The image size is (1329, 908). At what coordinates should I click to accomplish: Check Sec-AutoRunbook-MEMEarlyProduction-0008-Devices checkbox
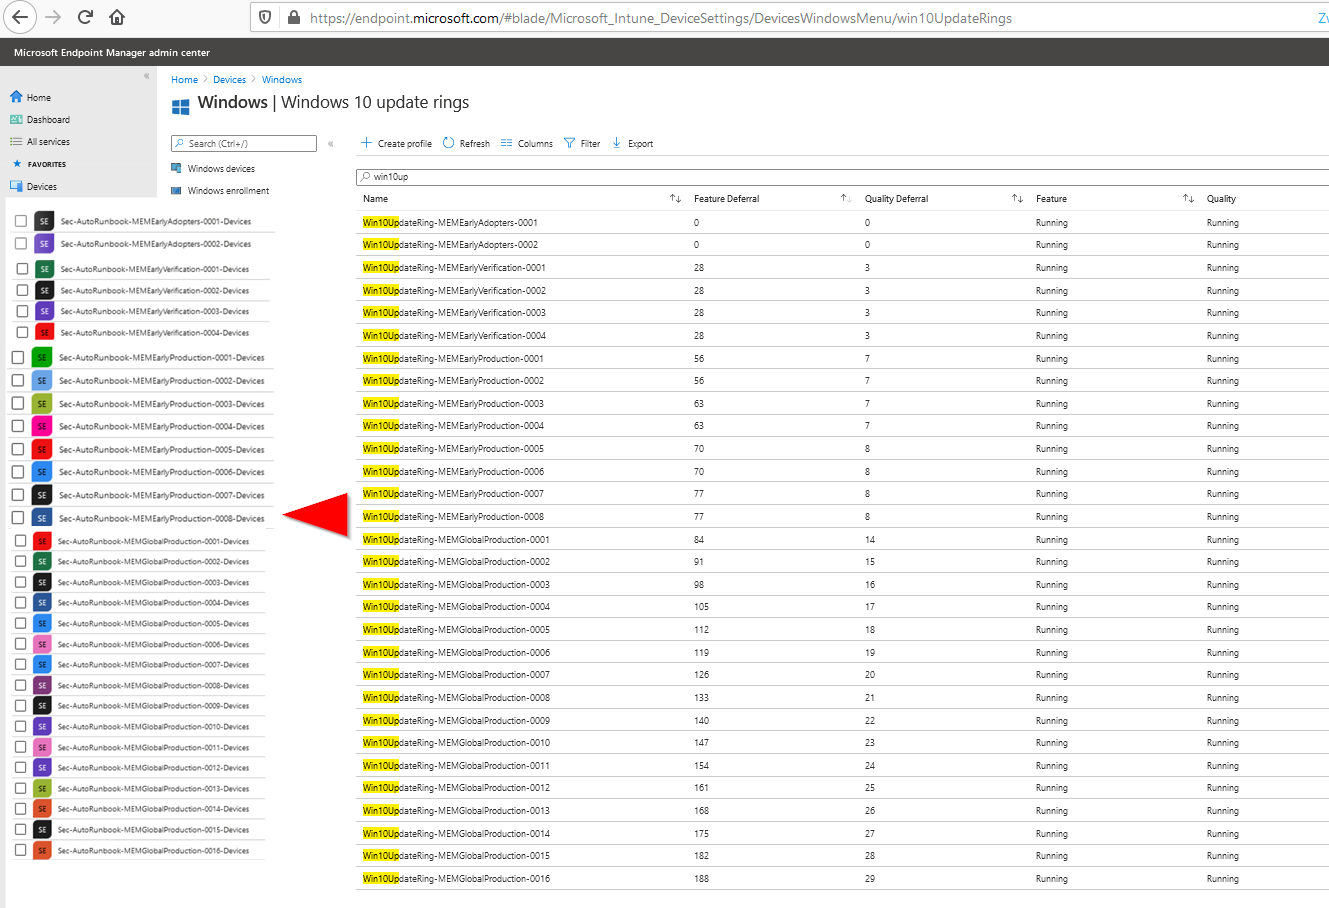17,517
